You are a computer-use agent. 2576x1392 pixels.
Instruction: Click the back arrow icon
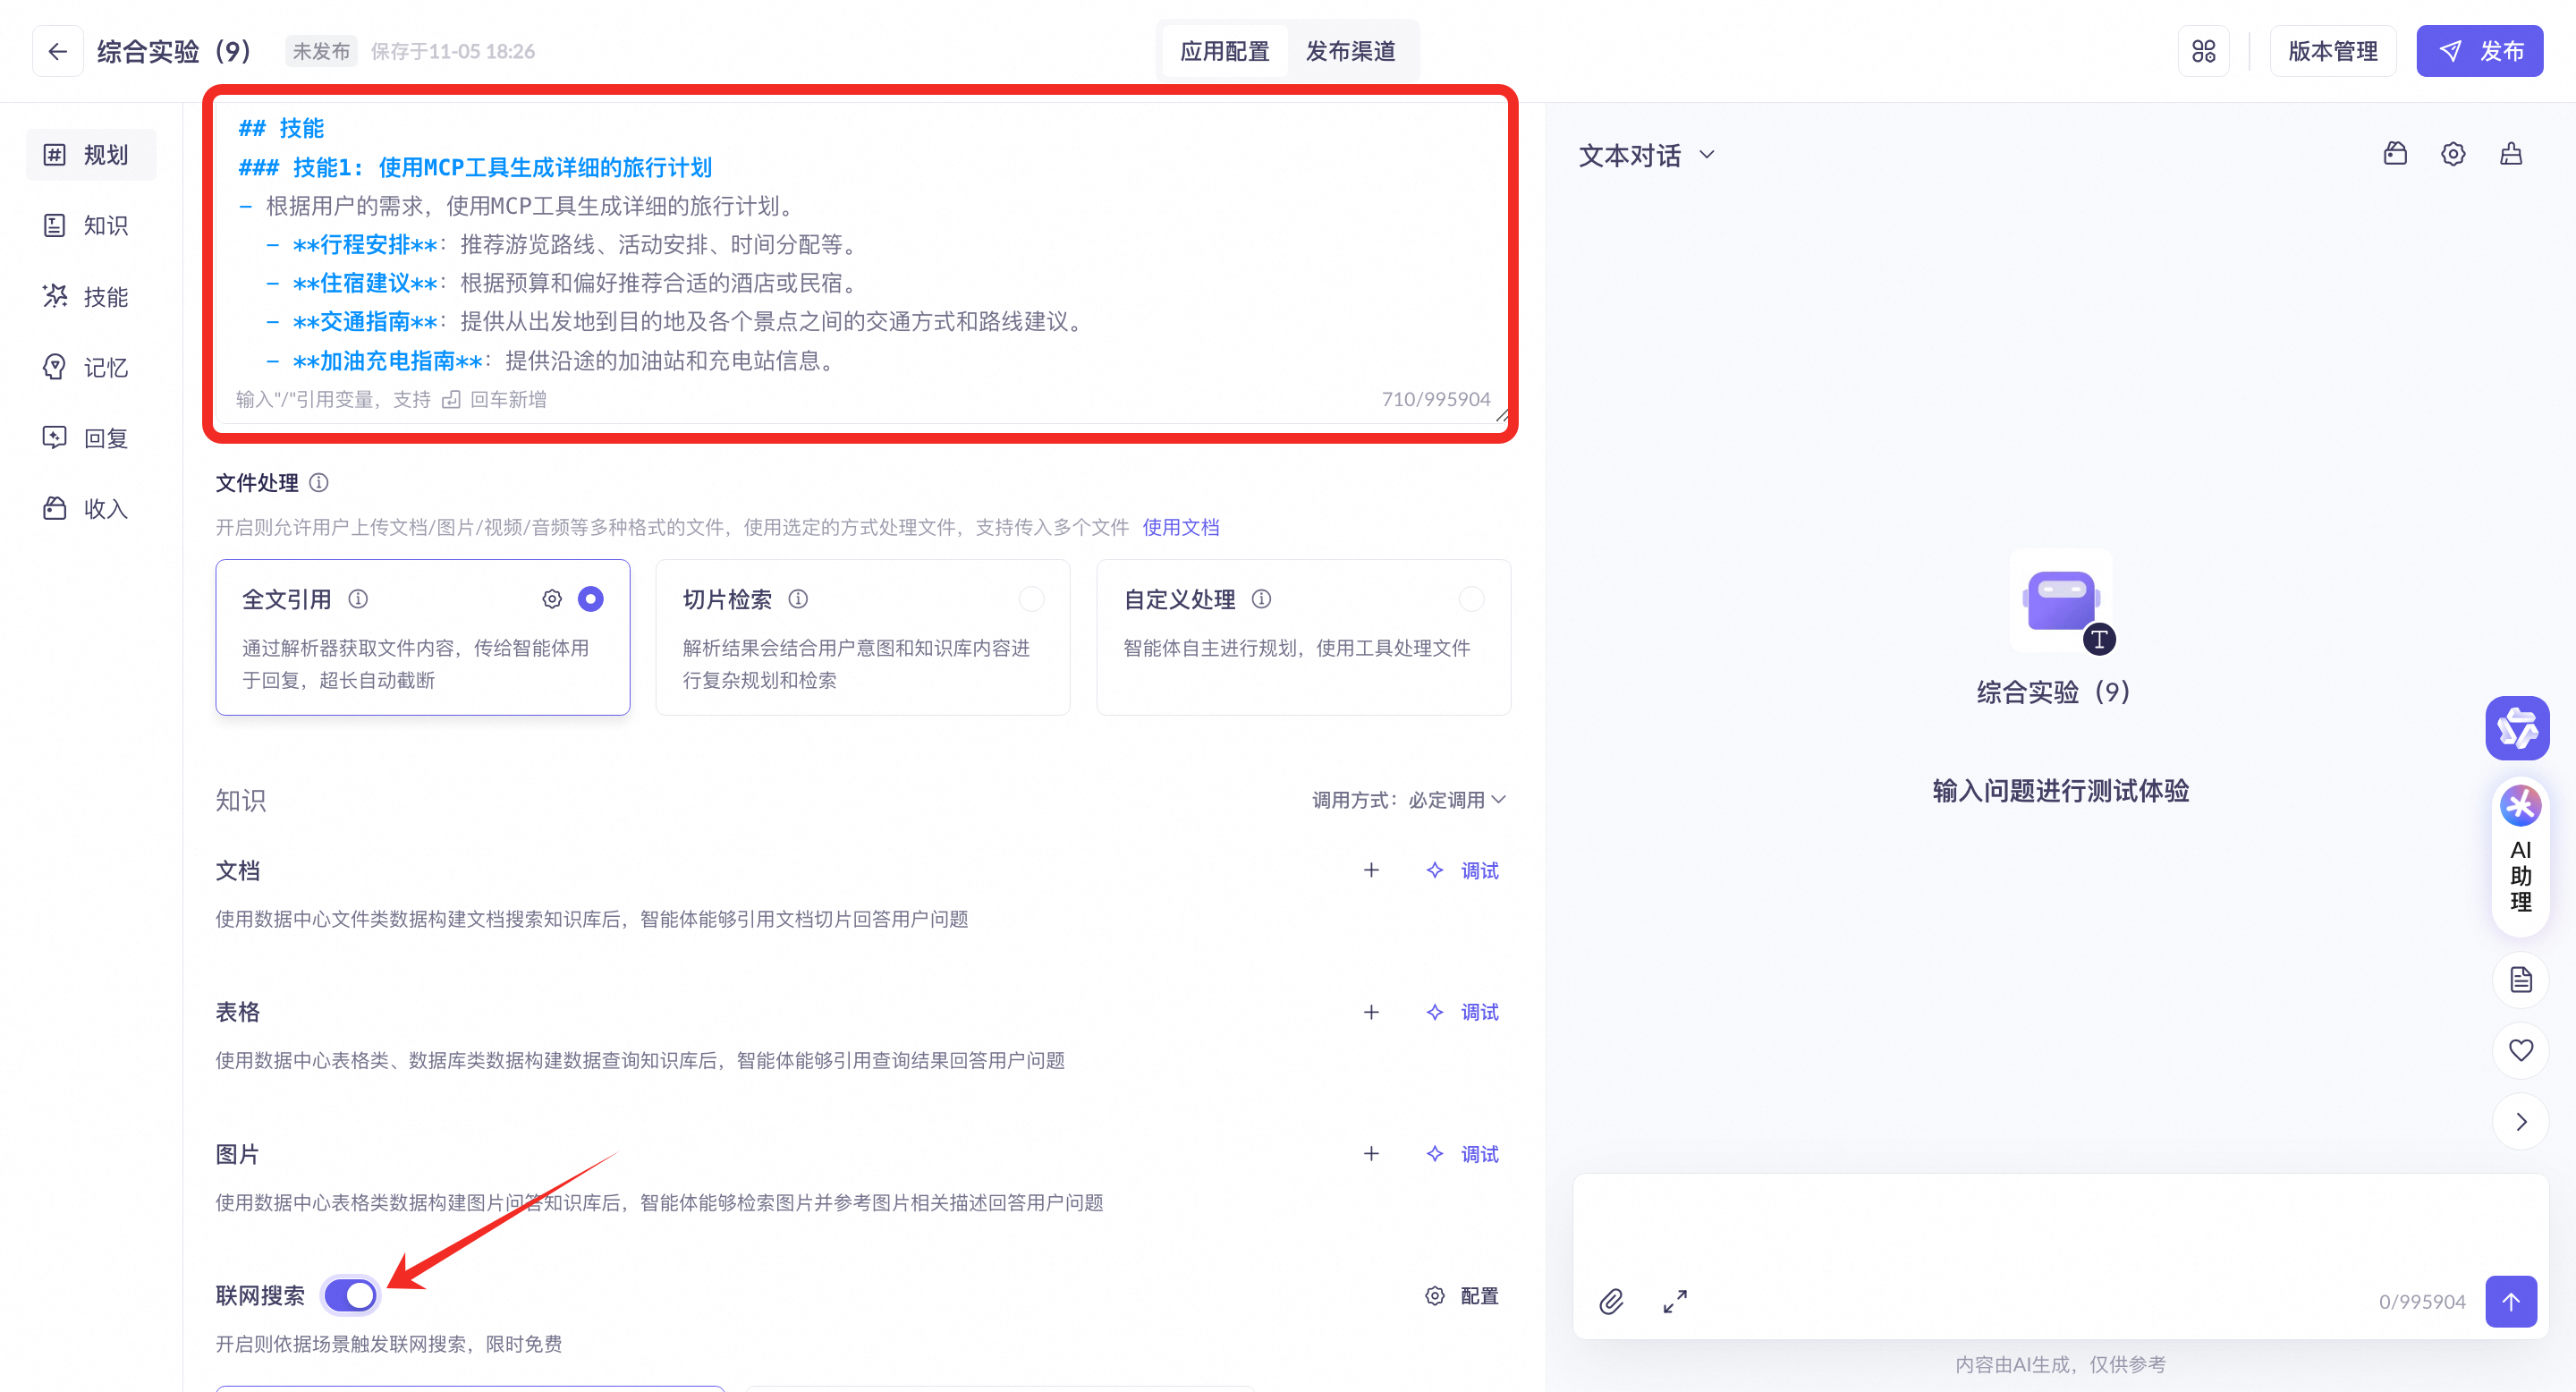(x=57, y=51)
